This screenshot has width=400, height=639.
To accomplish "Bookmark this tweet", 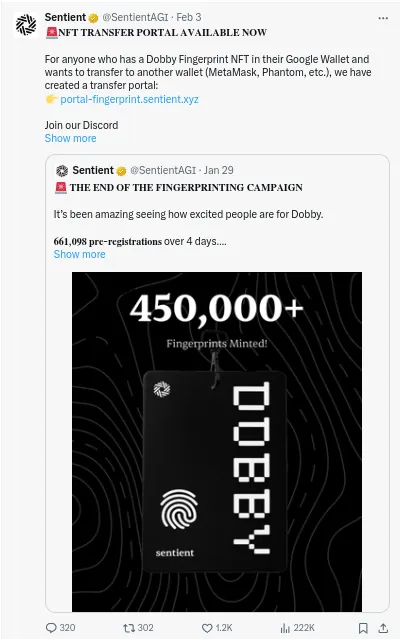I will [363, 628].
